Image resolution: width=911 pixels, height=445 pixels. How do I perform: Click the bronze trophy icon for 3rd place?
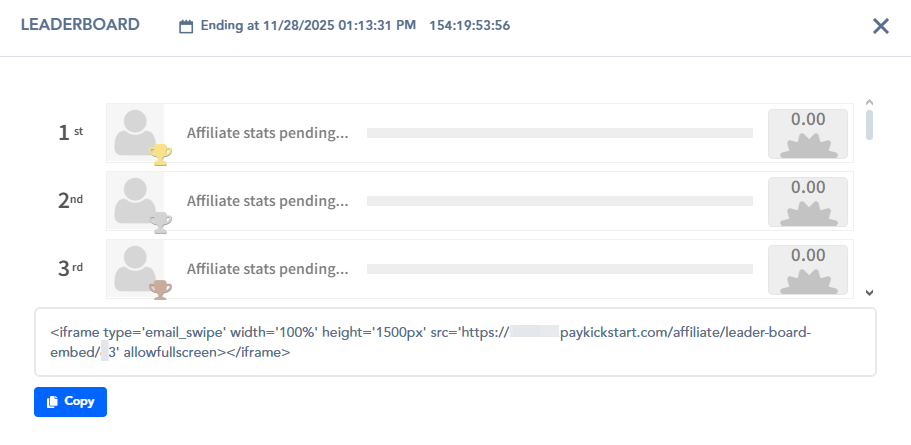click(x=160, y=290)
